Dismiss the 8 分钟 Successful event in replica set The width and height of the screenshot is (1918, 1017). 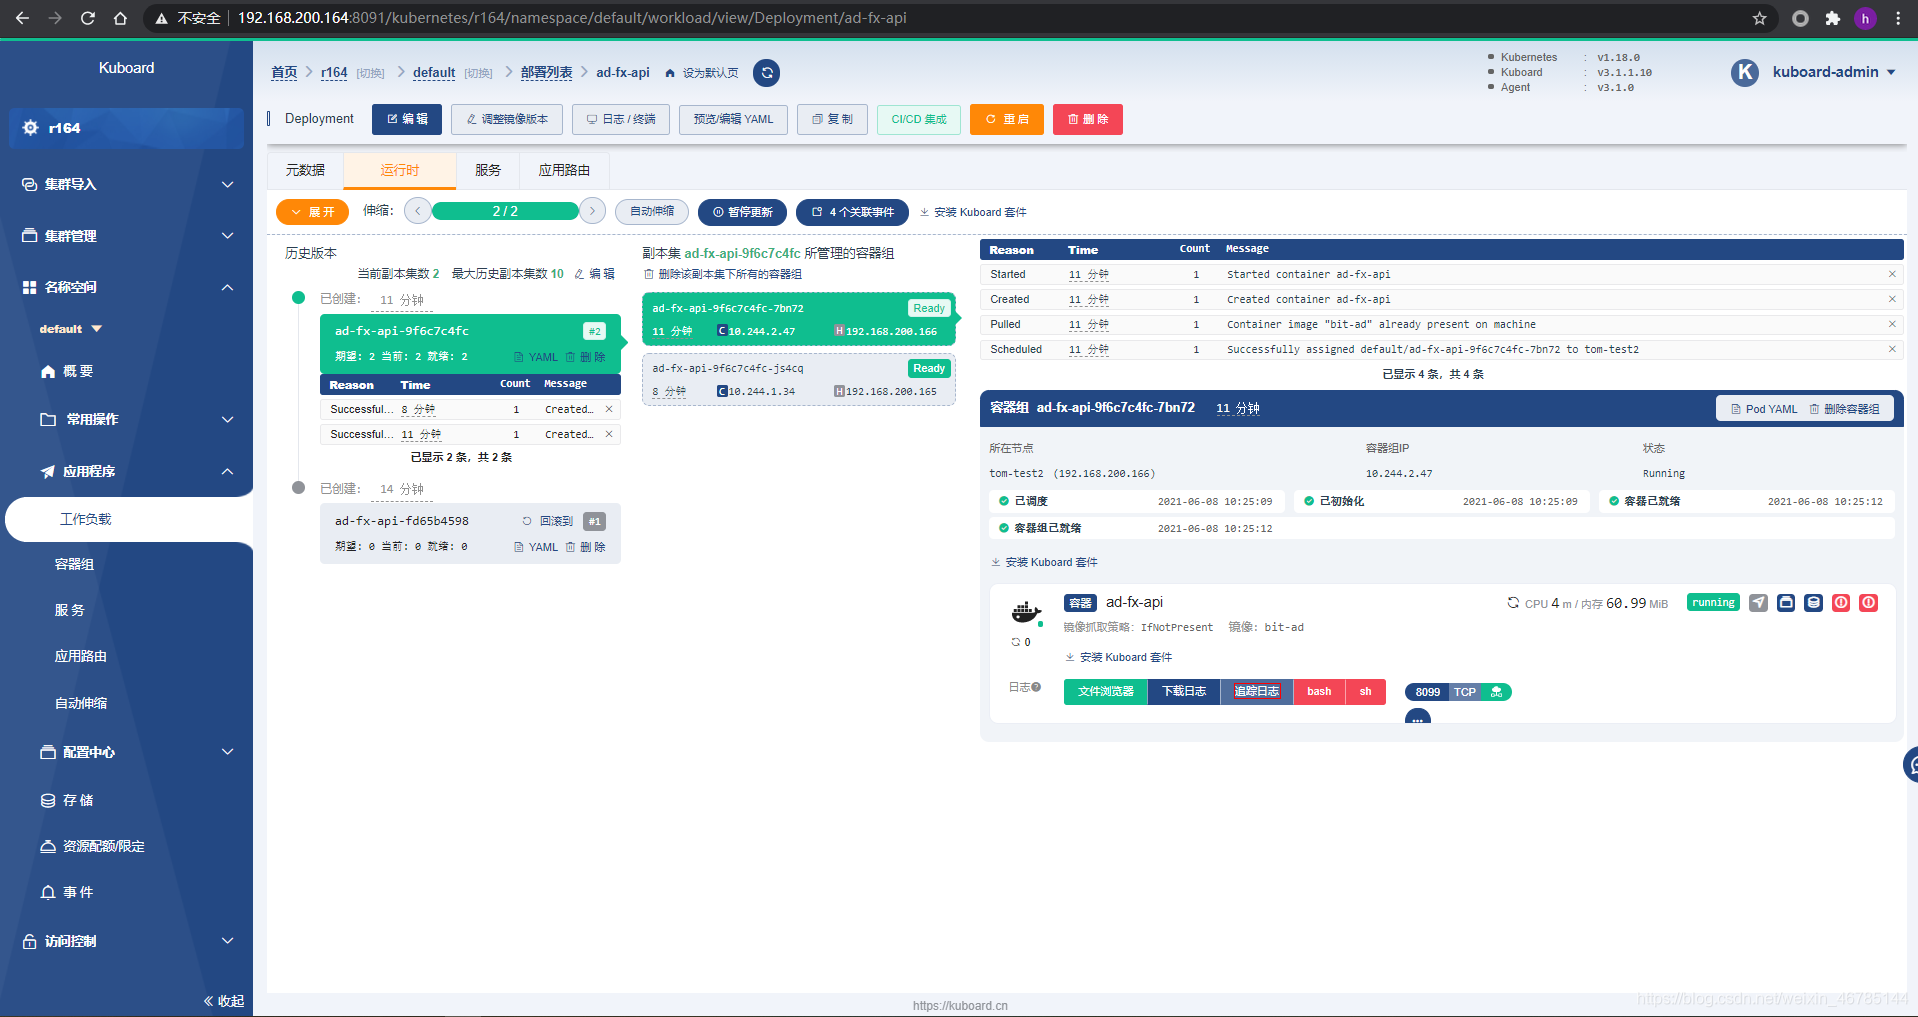coord(609,409)
